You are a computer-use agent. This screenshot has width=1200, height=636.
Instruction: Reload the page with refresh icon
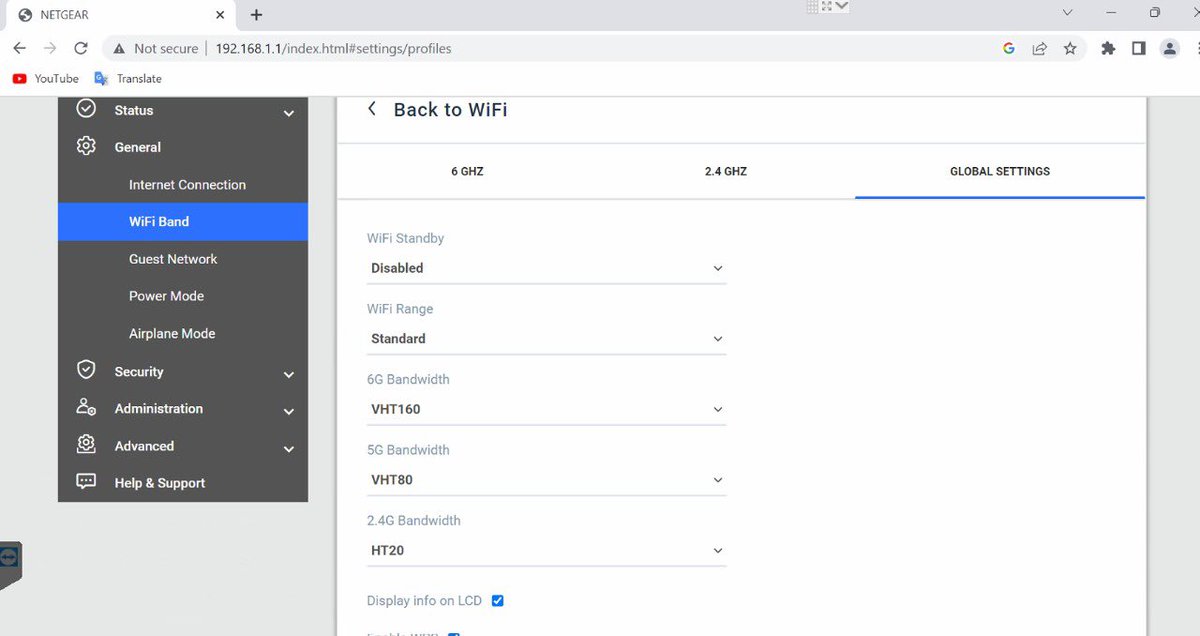pos(81,48)
